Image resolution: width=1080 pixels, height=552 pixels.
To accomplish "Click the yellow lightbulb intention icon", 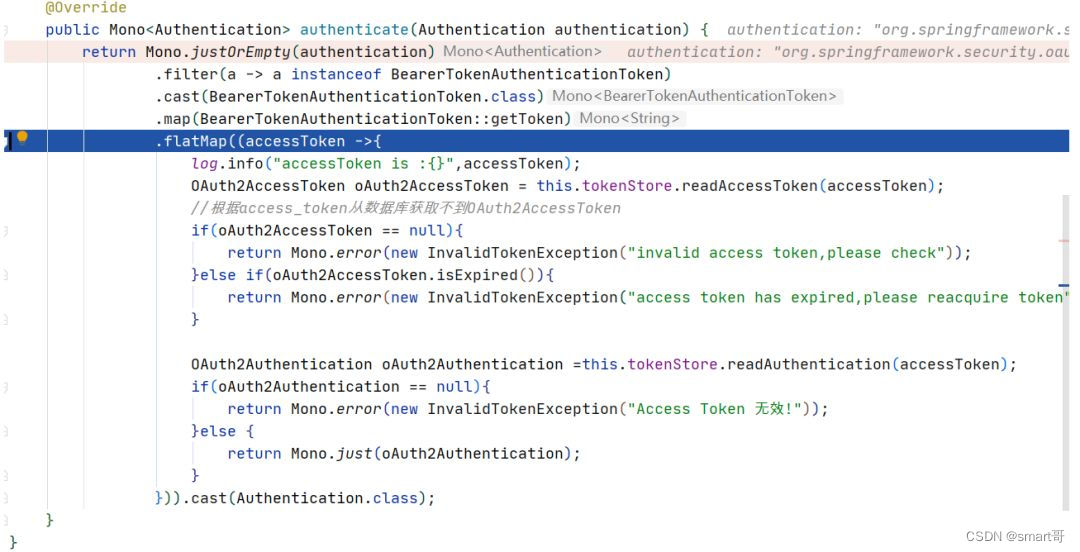I will pos(22,137).
